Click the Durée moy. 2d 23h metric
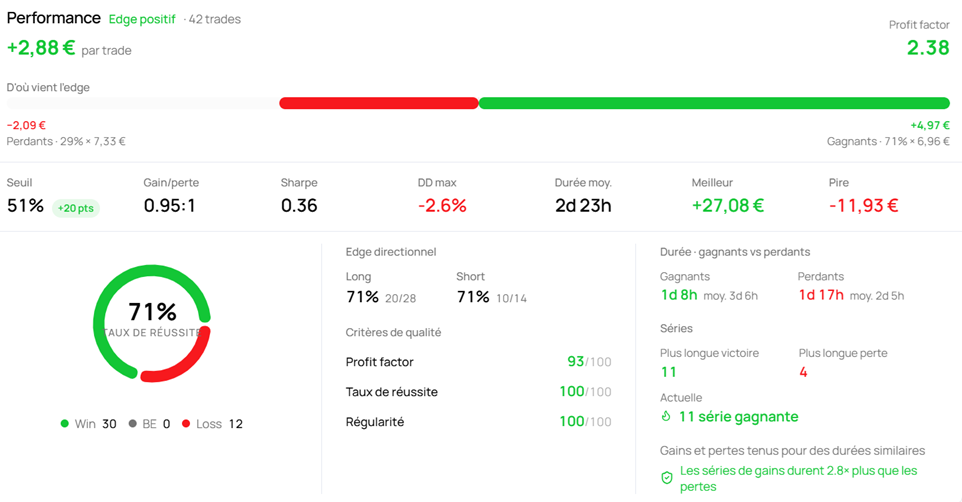This screenshot has width=962, height=502. point(583,196)
